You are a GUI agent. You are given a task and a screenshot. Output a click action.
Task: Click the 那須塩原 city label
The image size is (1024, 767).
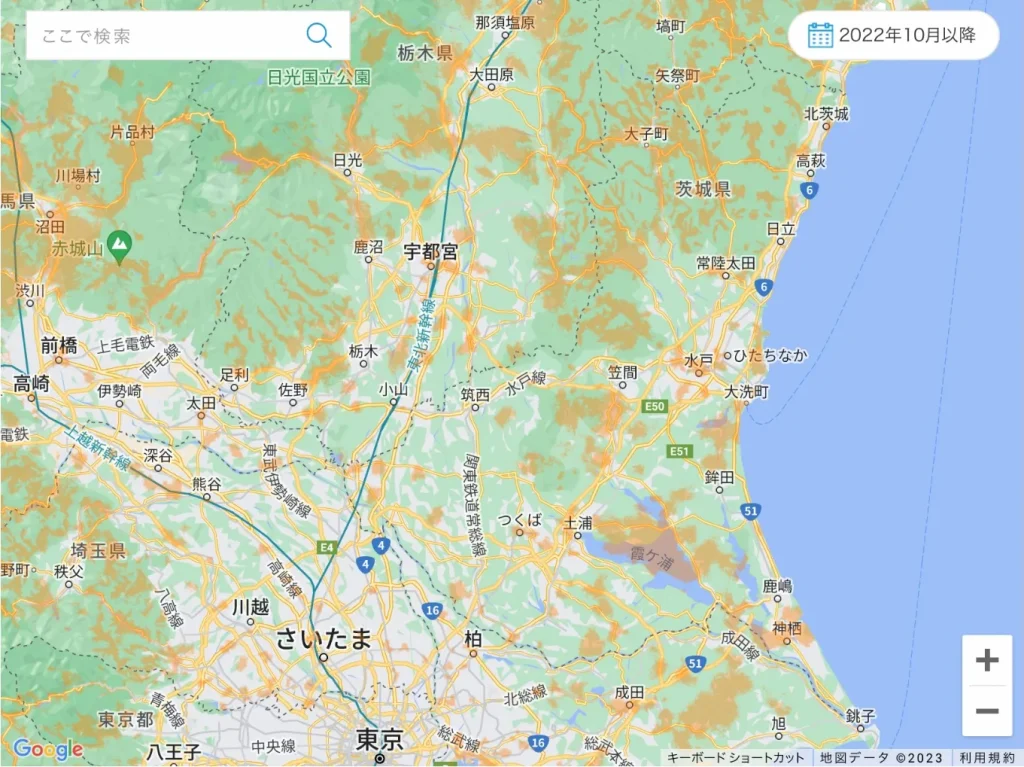tap(505, 23)
